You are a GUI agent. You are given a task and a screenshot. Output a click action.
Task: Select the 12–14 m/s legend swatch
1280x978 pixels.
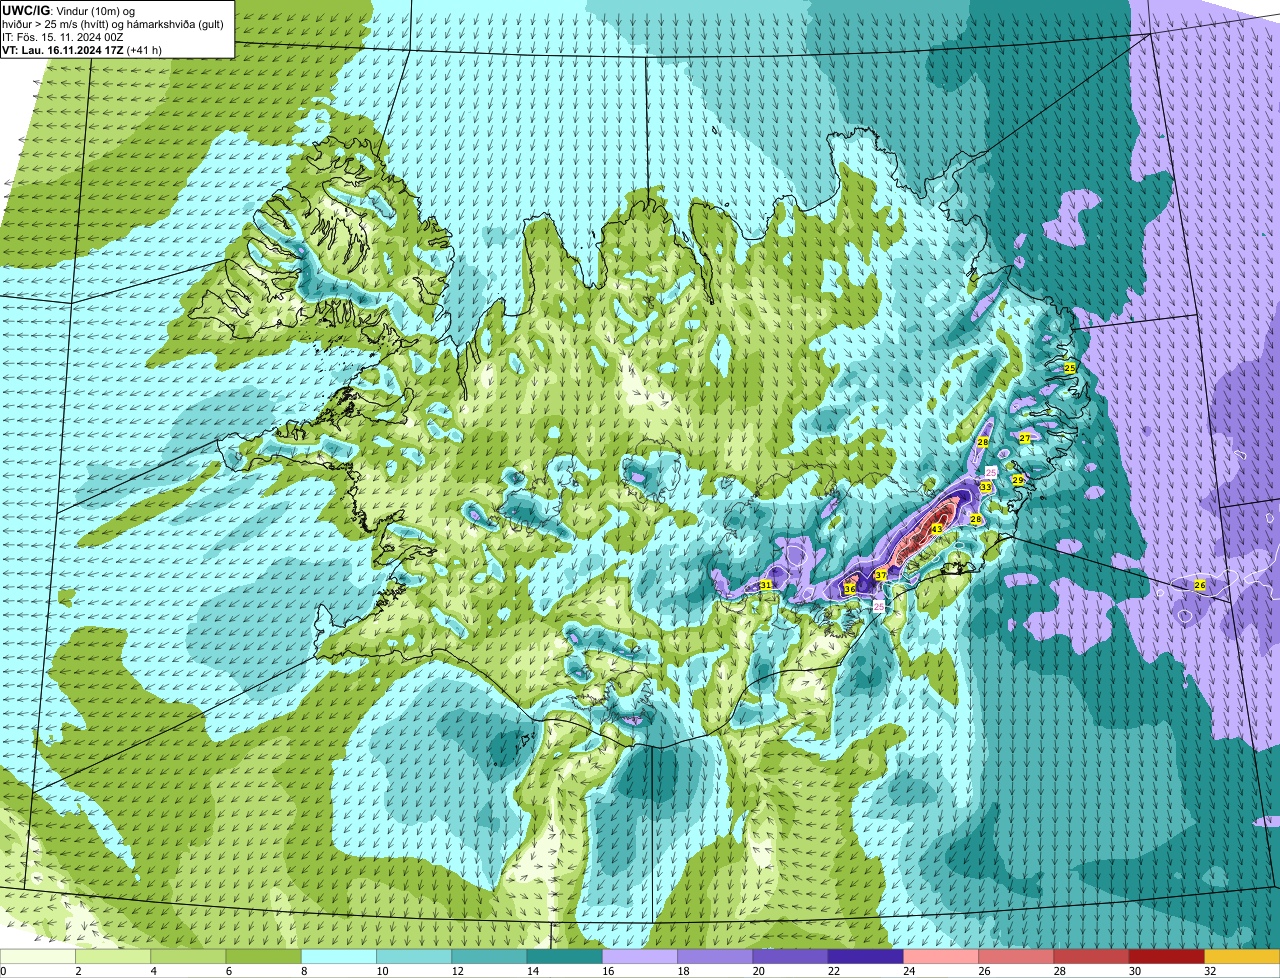489,956
